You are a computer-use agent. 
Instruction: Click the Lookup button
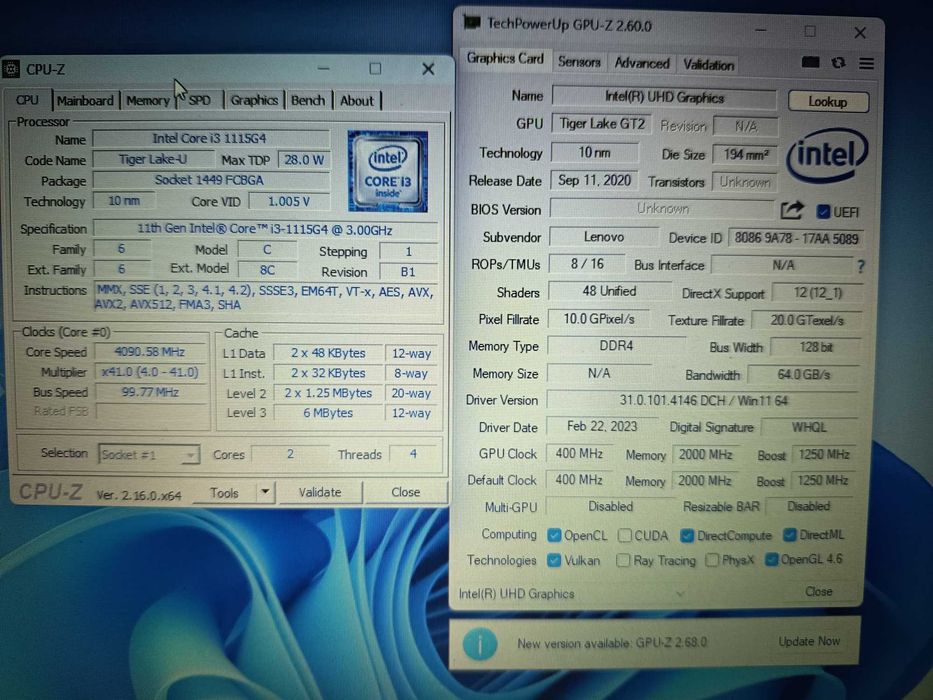coord(828,102)
